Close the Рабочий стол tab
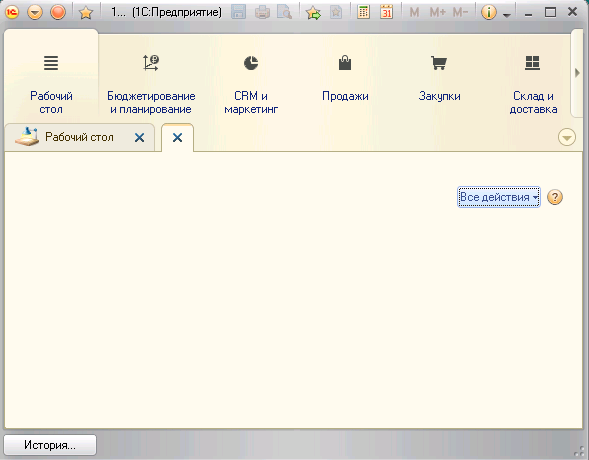 click(x=139, y=138)
